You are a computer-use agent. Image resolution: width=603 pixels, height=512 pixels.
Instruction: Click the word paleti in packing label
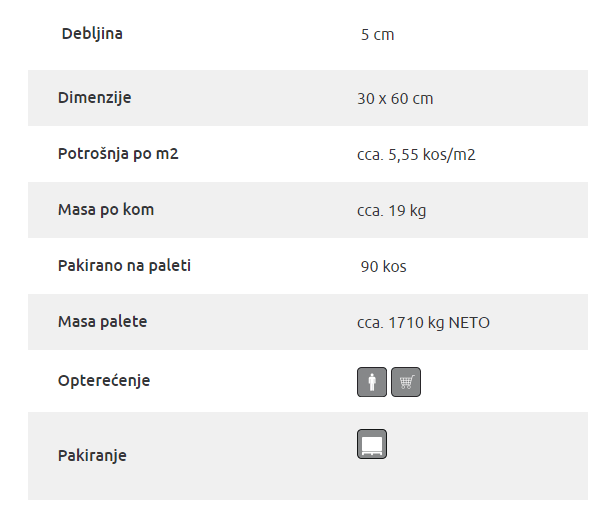point(170,265)
